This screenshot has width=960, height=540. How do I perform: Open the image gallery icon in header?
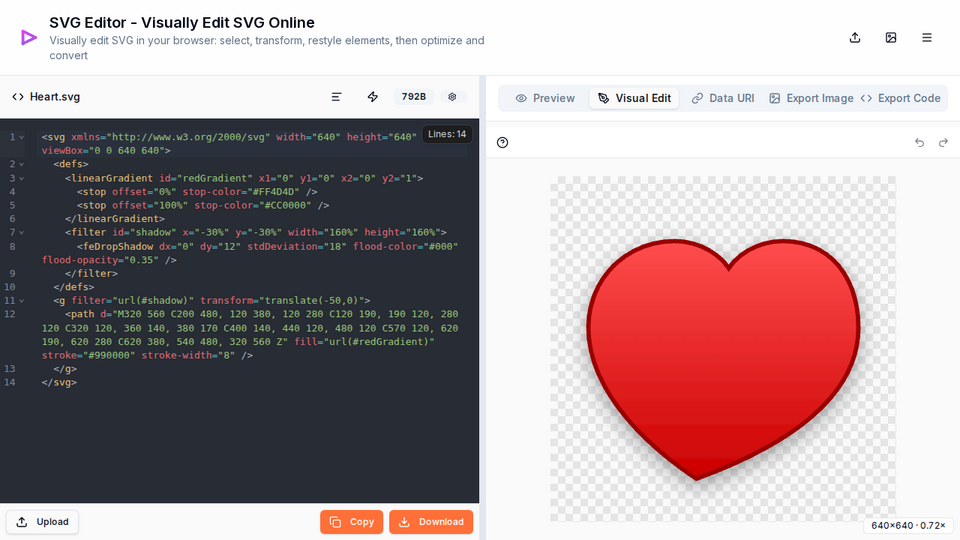click(x=891, y=38)
